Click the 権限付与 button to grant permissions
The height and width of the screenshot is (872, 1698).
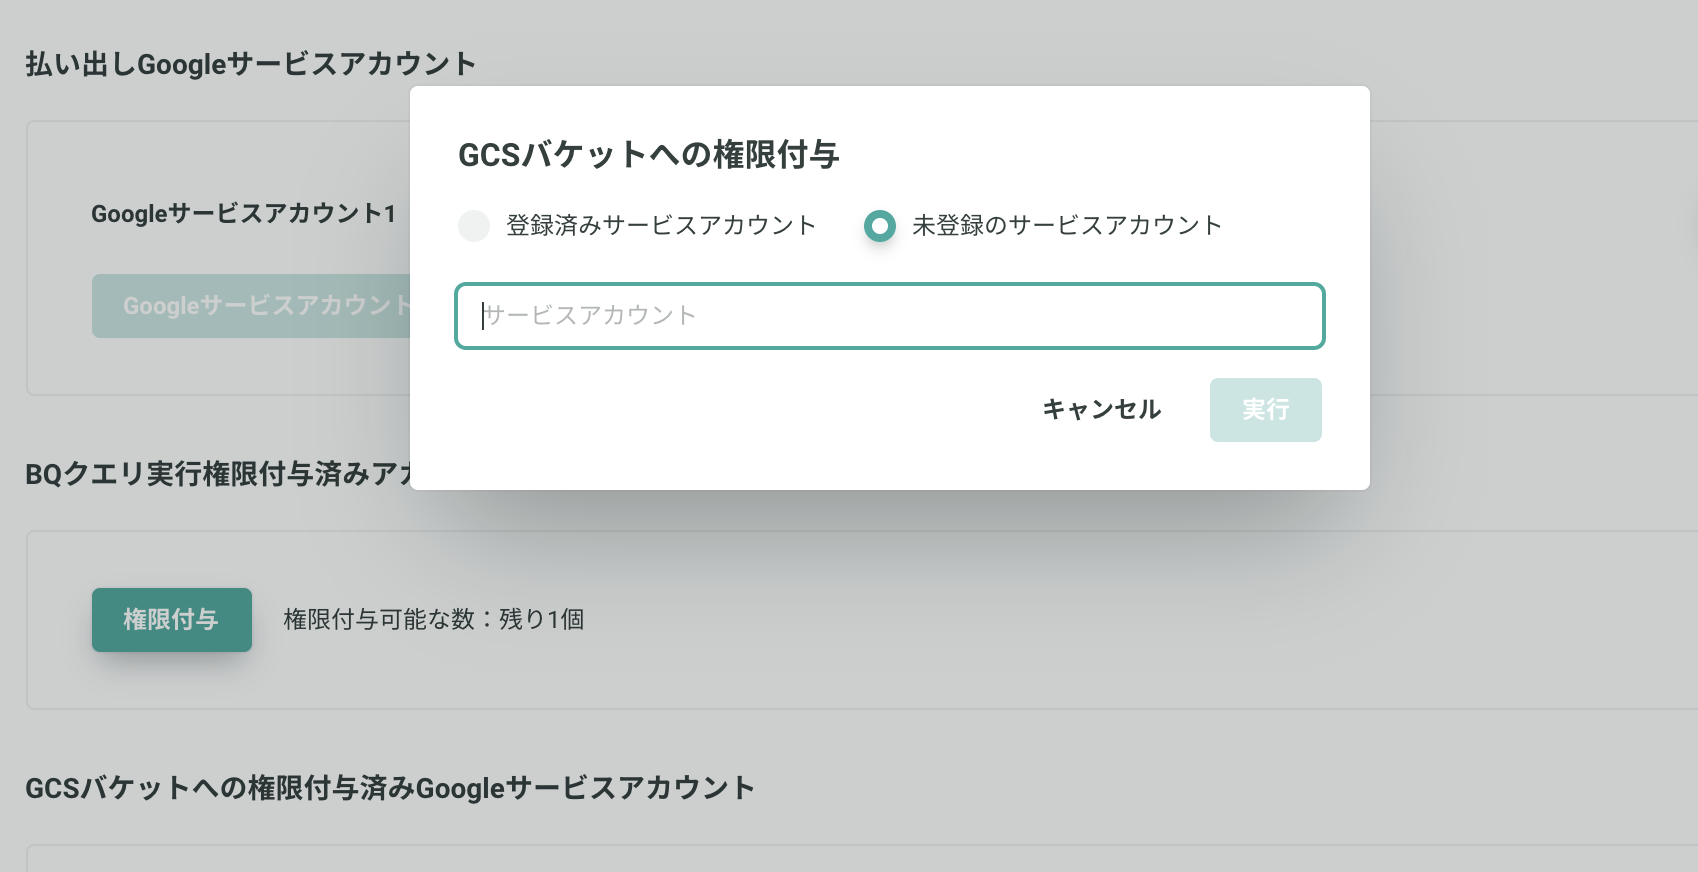click(x=171, y=620)
